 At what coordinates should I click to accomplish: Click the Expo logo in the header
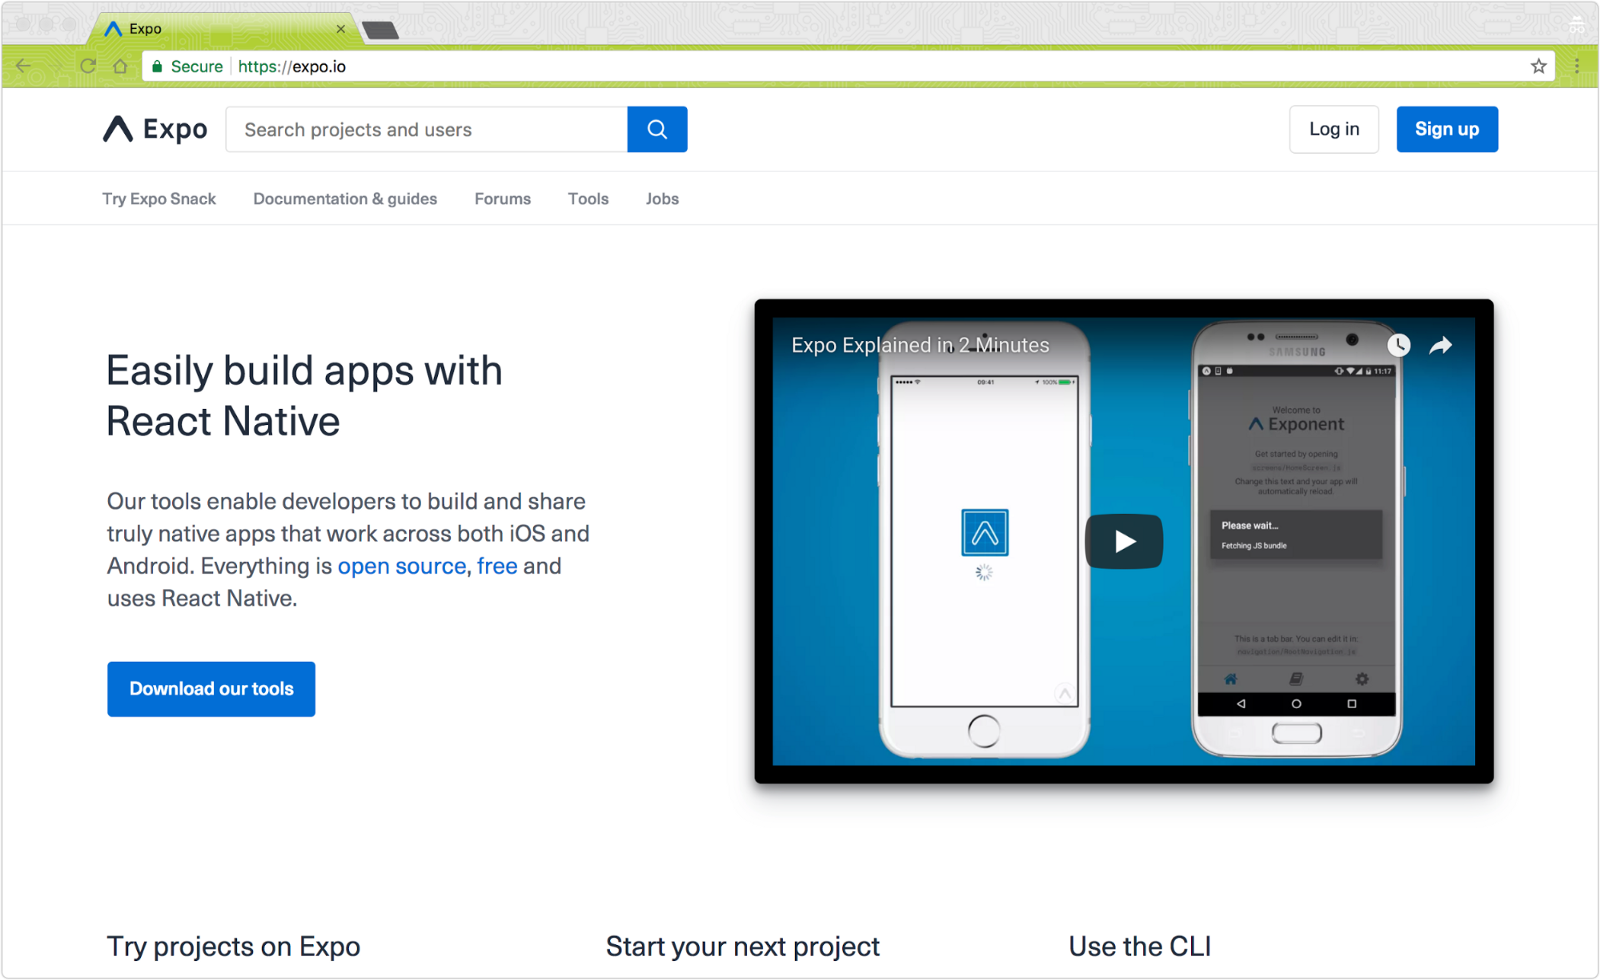155,129
